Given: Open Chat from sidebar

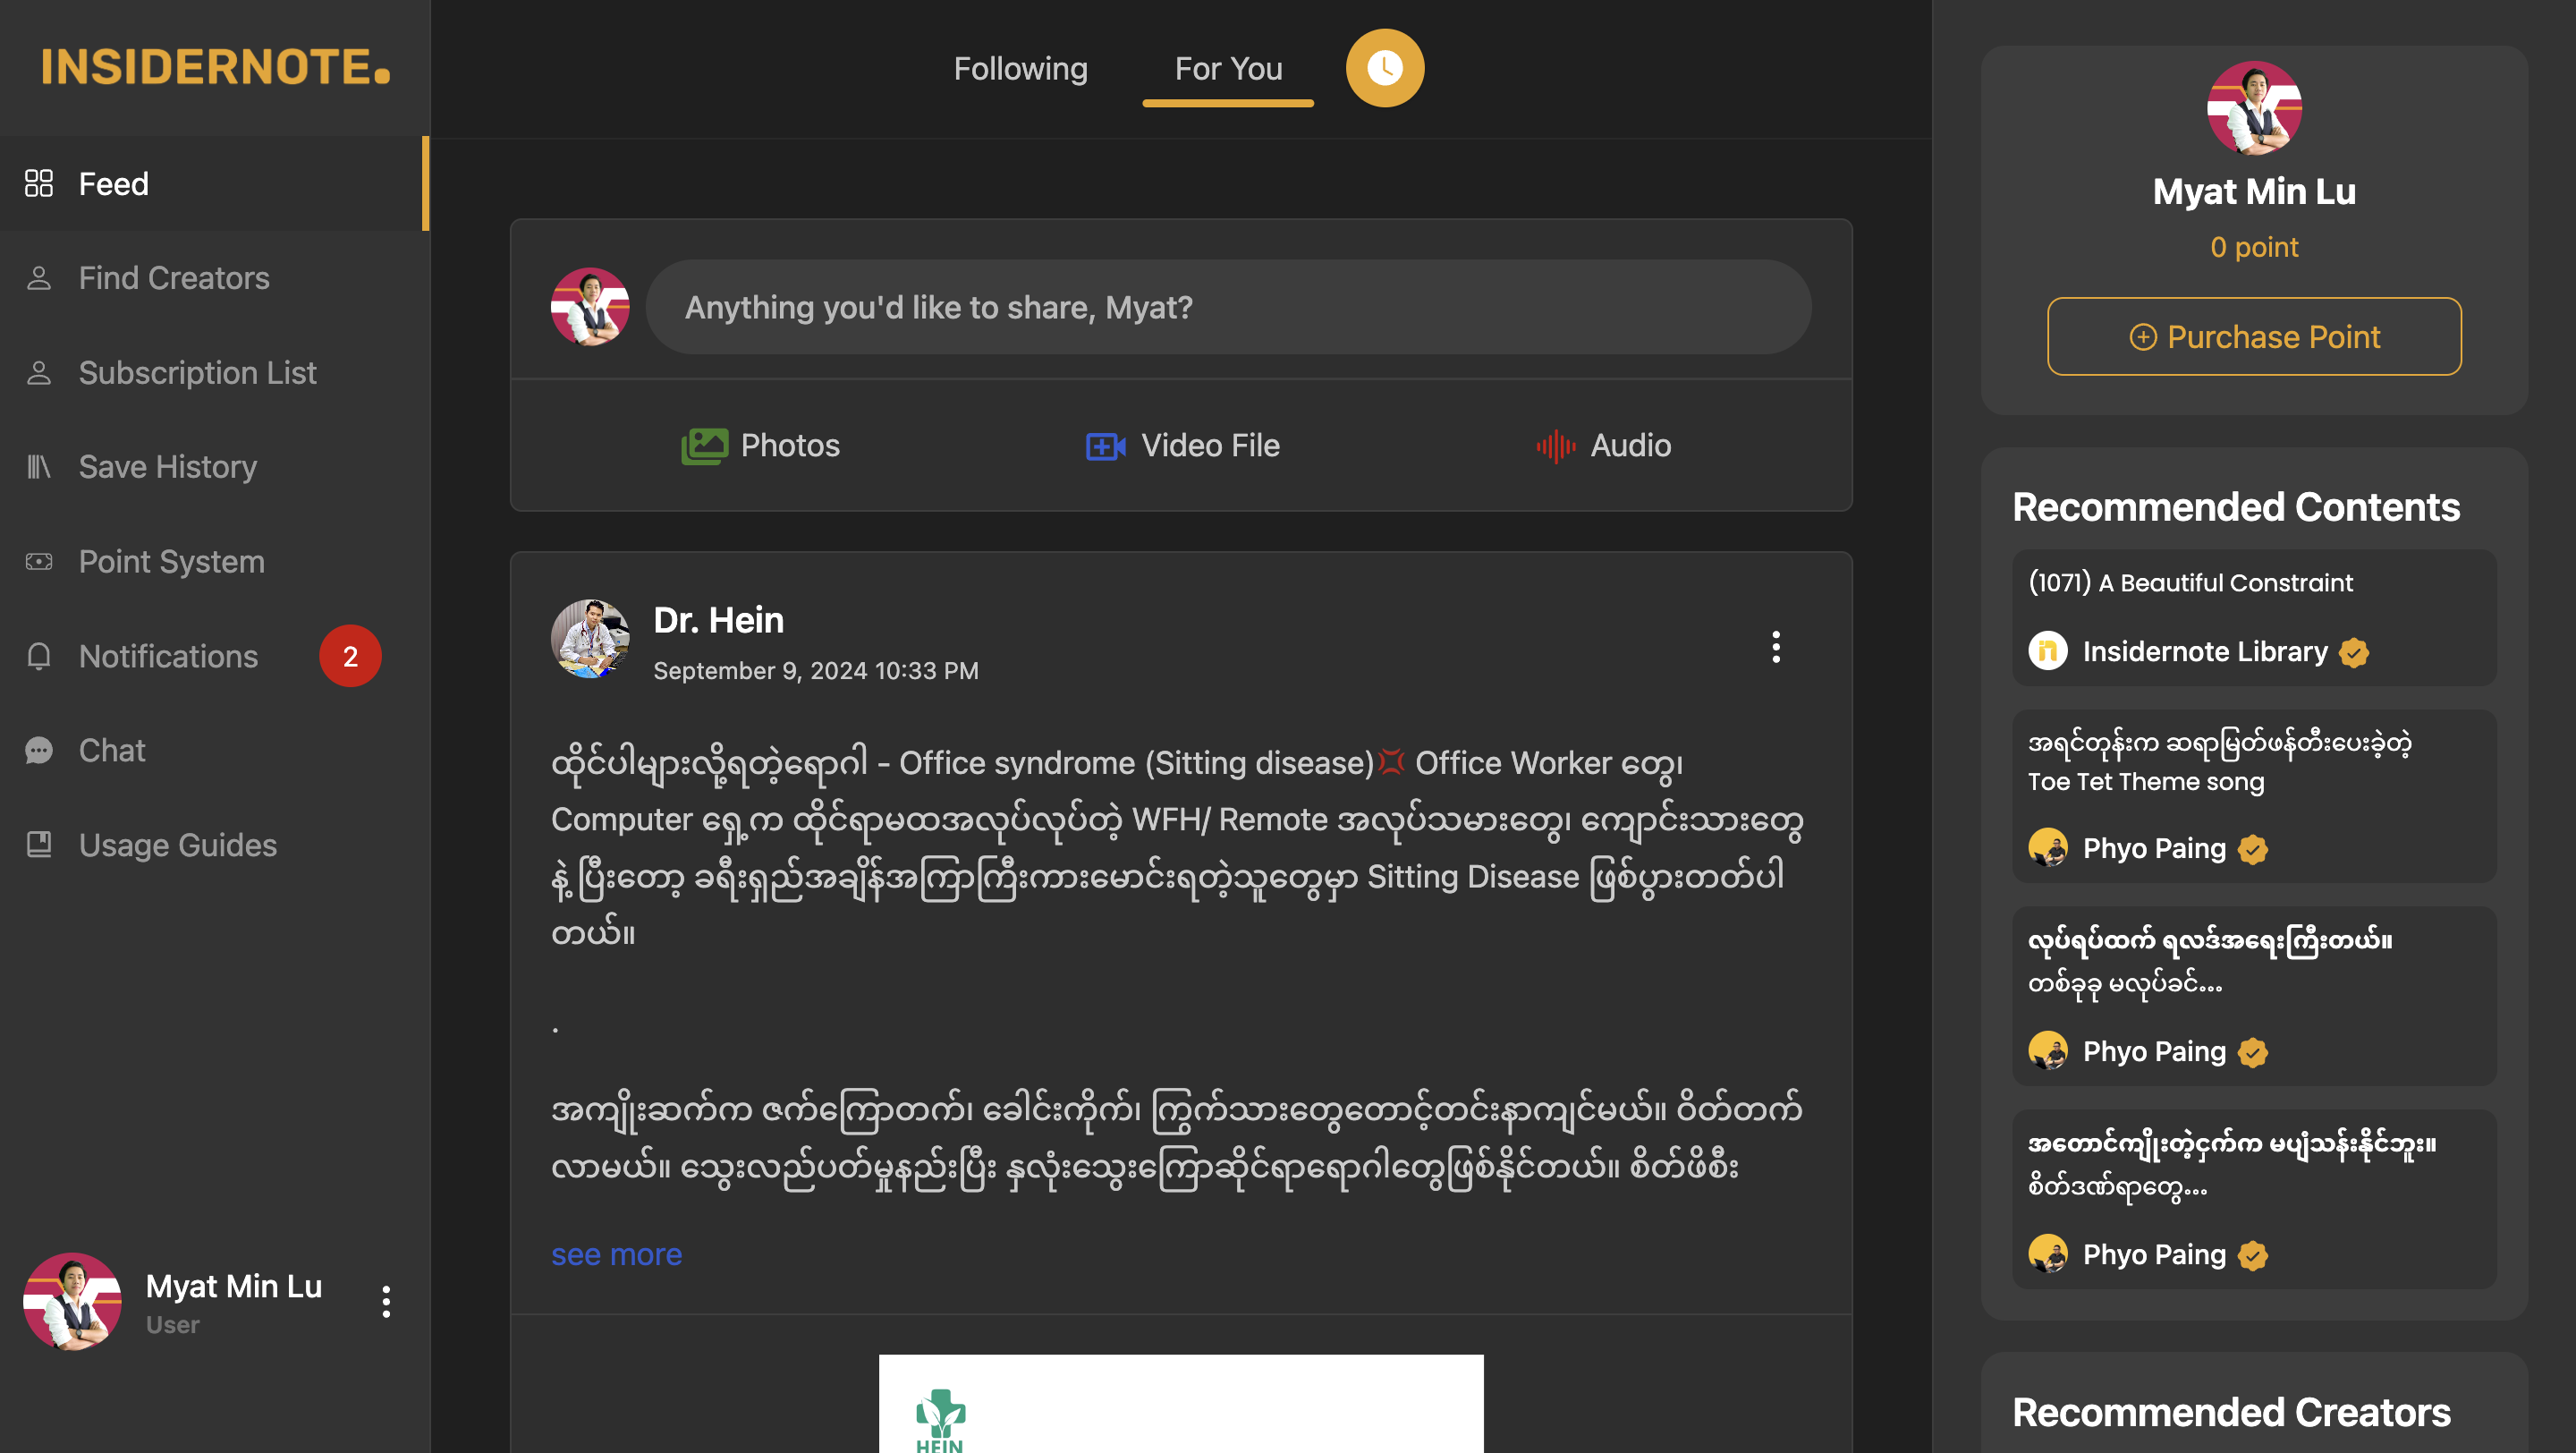Looking at the screenshot, I should pos(214,751).
